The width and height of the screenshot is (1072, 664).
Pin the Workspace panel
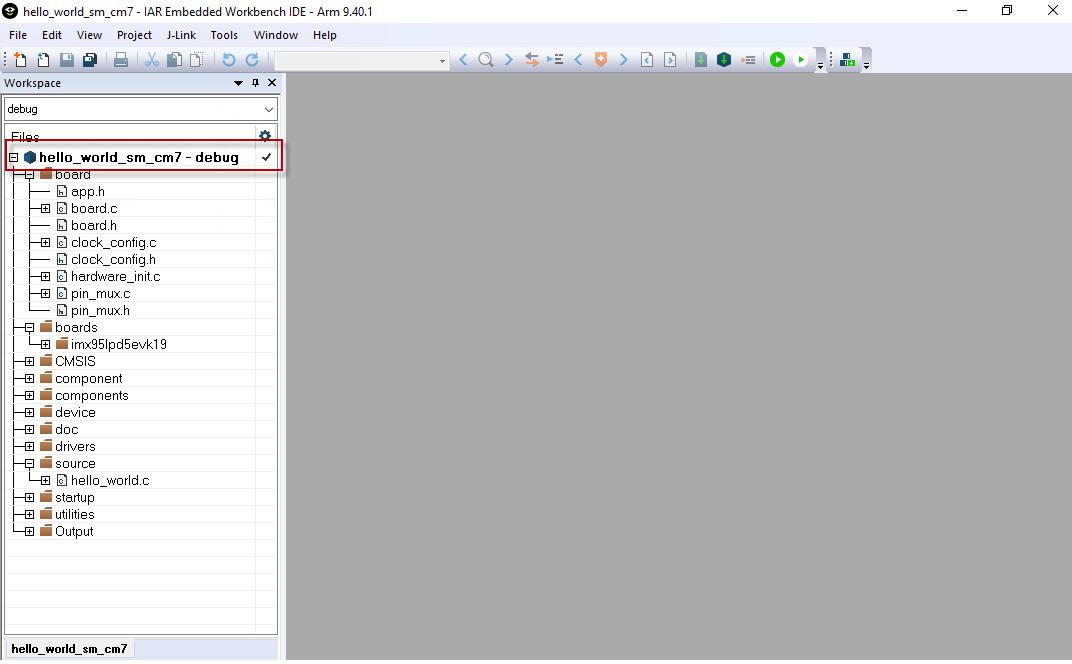point(256,83)
